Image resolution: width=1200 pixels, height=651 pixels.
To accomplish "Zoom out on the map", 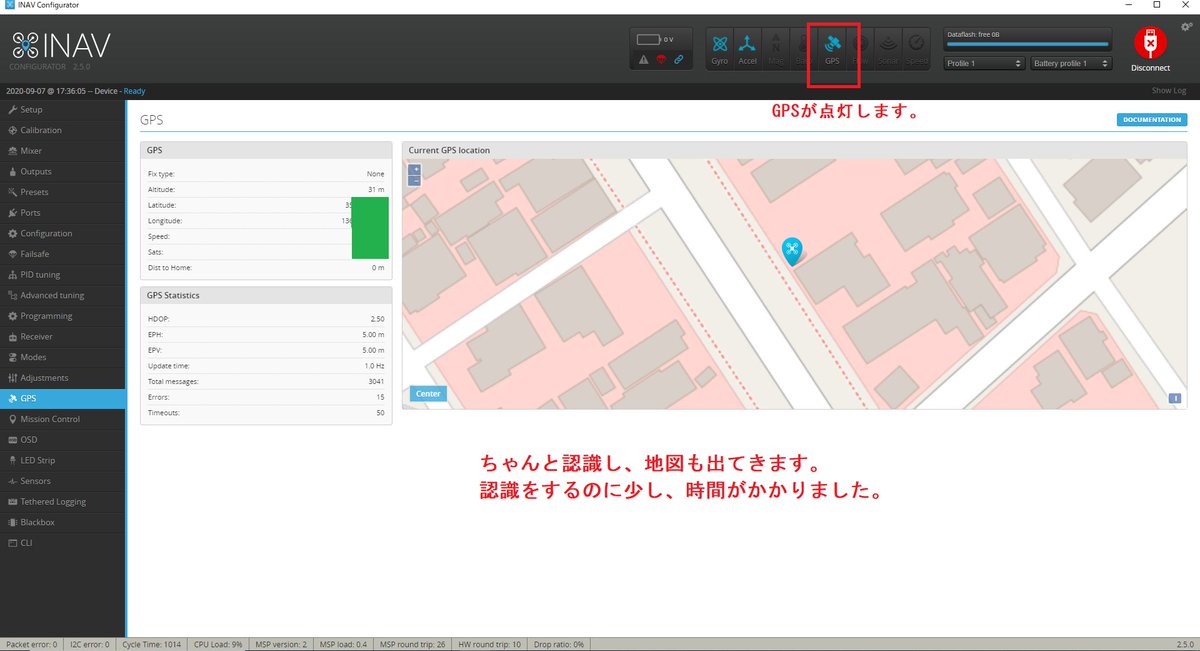I will 415,181.
